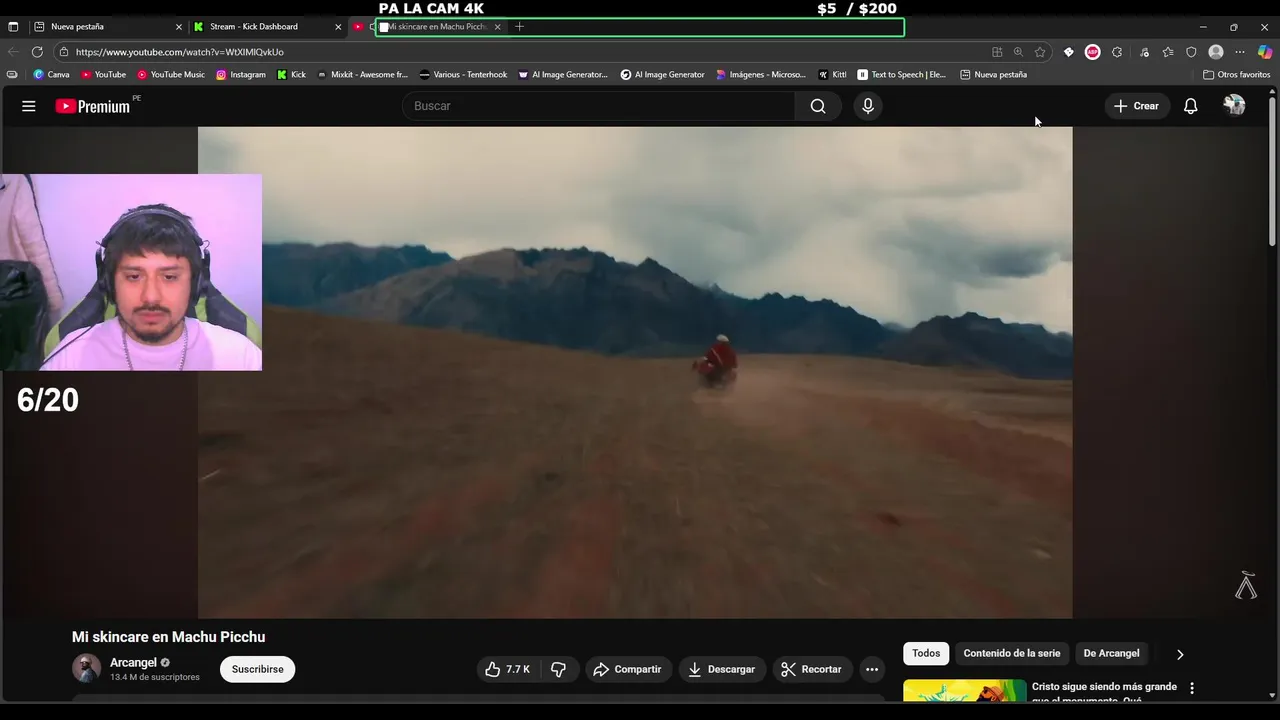Share video using Compartir button
Screen dimensions: 1280x720
click(627, 669)
